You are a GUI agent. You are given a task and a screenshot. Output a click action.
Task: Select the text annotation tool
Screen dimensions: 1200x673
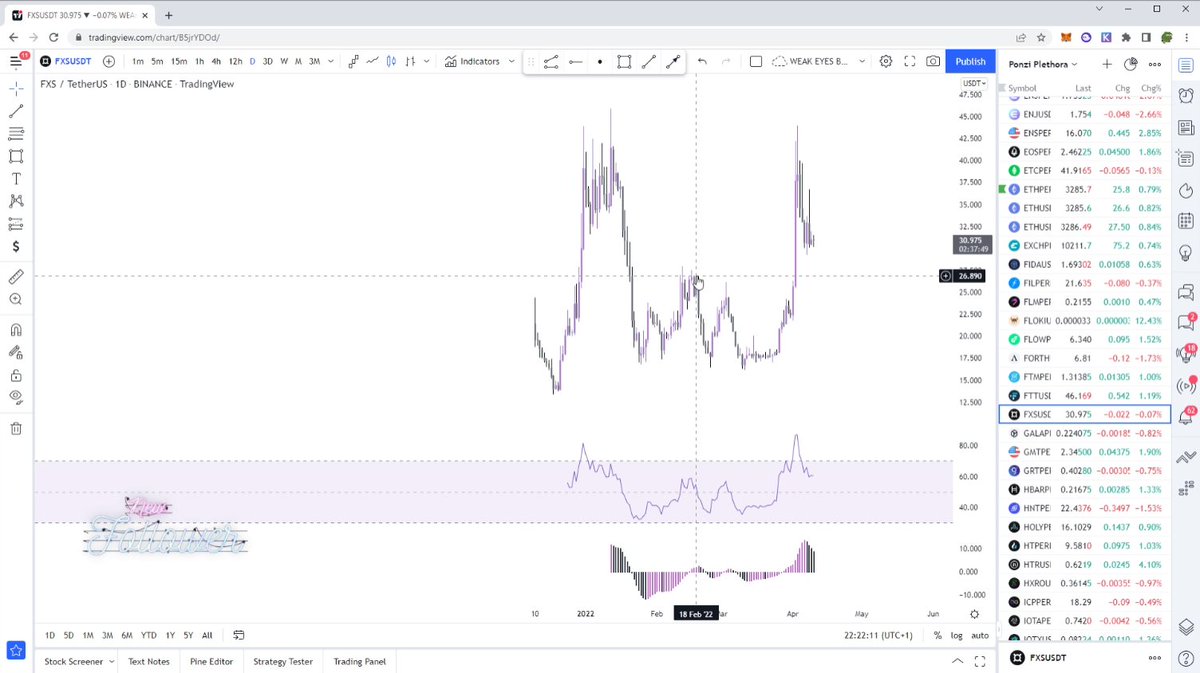(16, 179)
